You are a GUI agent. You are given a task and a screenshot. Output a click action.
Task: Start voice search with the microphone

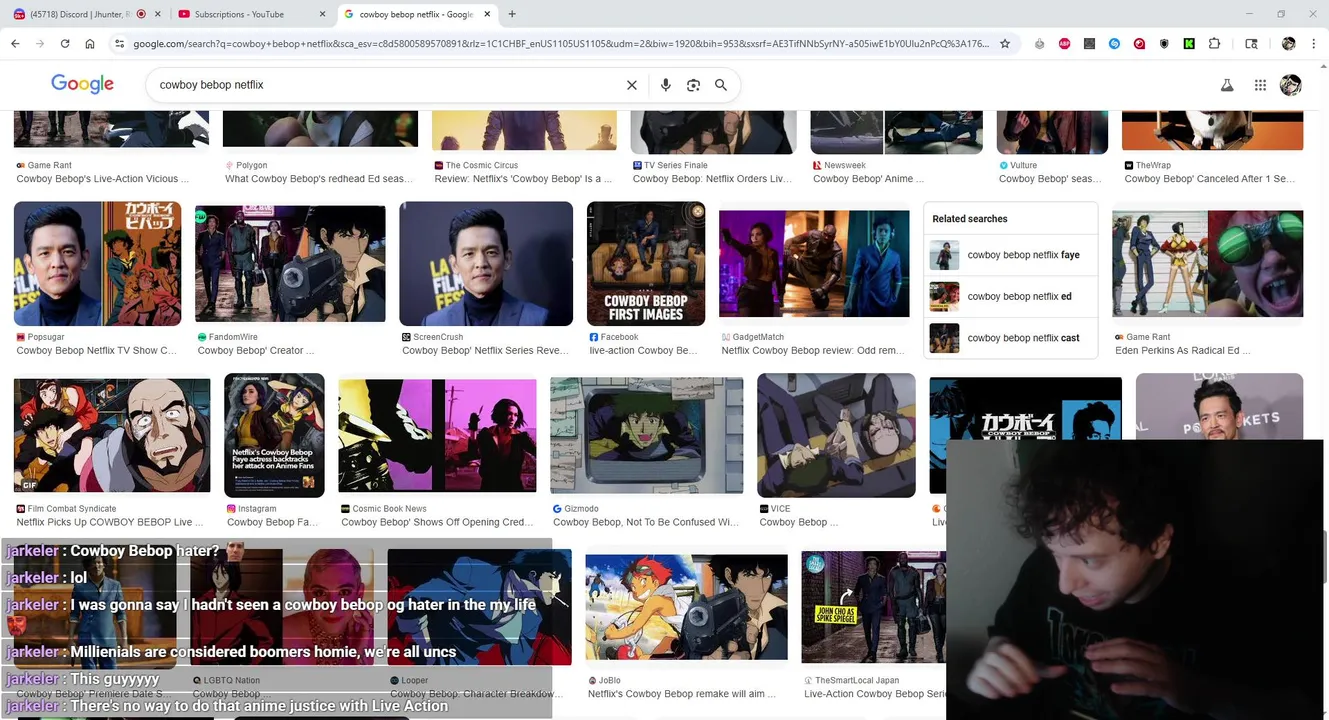click(665, 85)
